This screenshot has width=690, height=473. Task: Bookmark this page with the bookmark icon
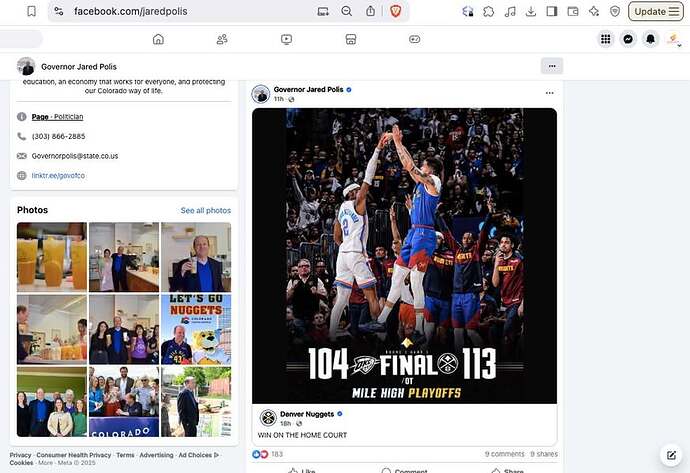point(32,11)
